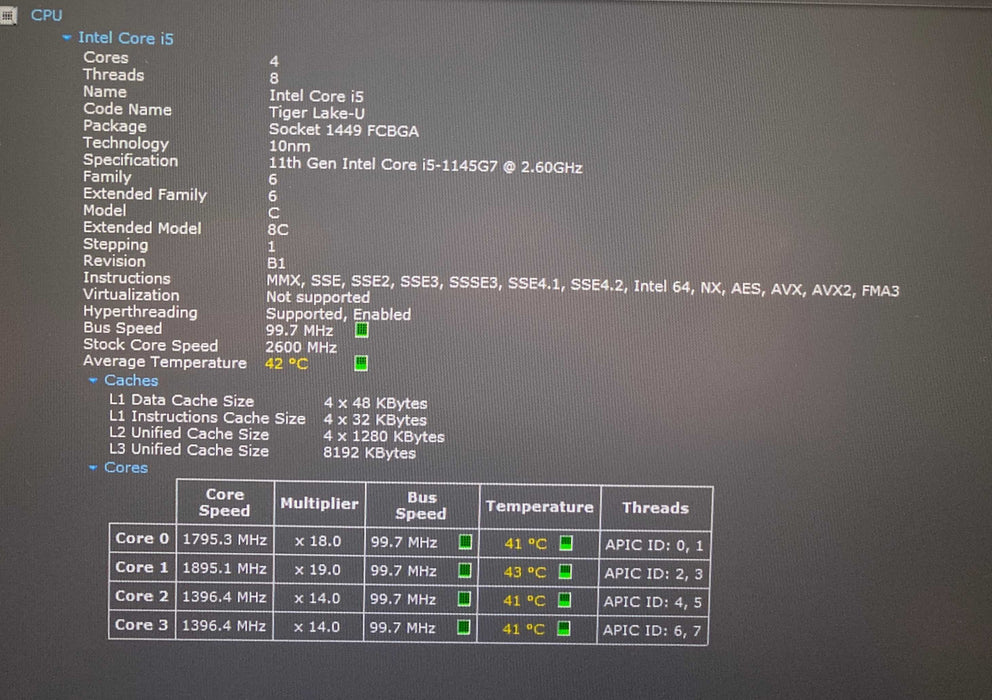The image size is (992, 700).
Task: Click the 2600 MHz stock core speed value
Action: [301, 347]
